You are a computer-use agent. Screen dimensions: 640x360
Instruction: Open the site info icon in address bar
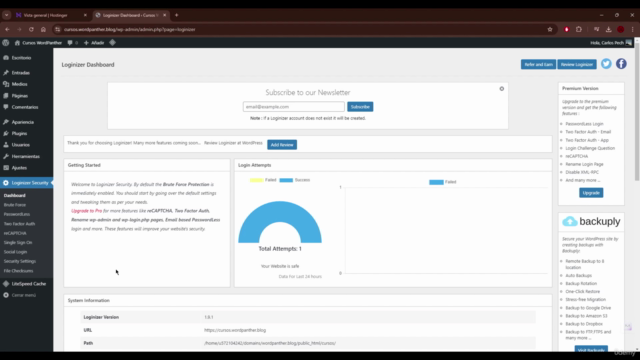(x=58, y=29)
